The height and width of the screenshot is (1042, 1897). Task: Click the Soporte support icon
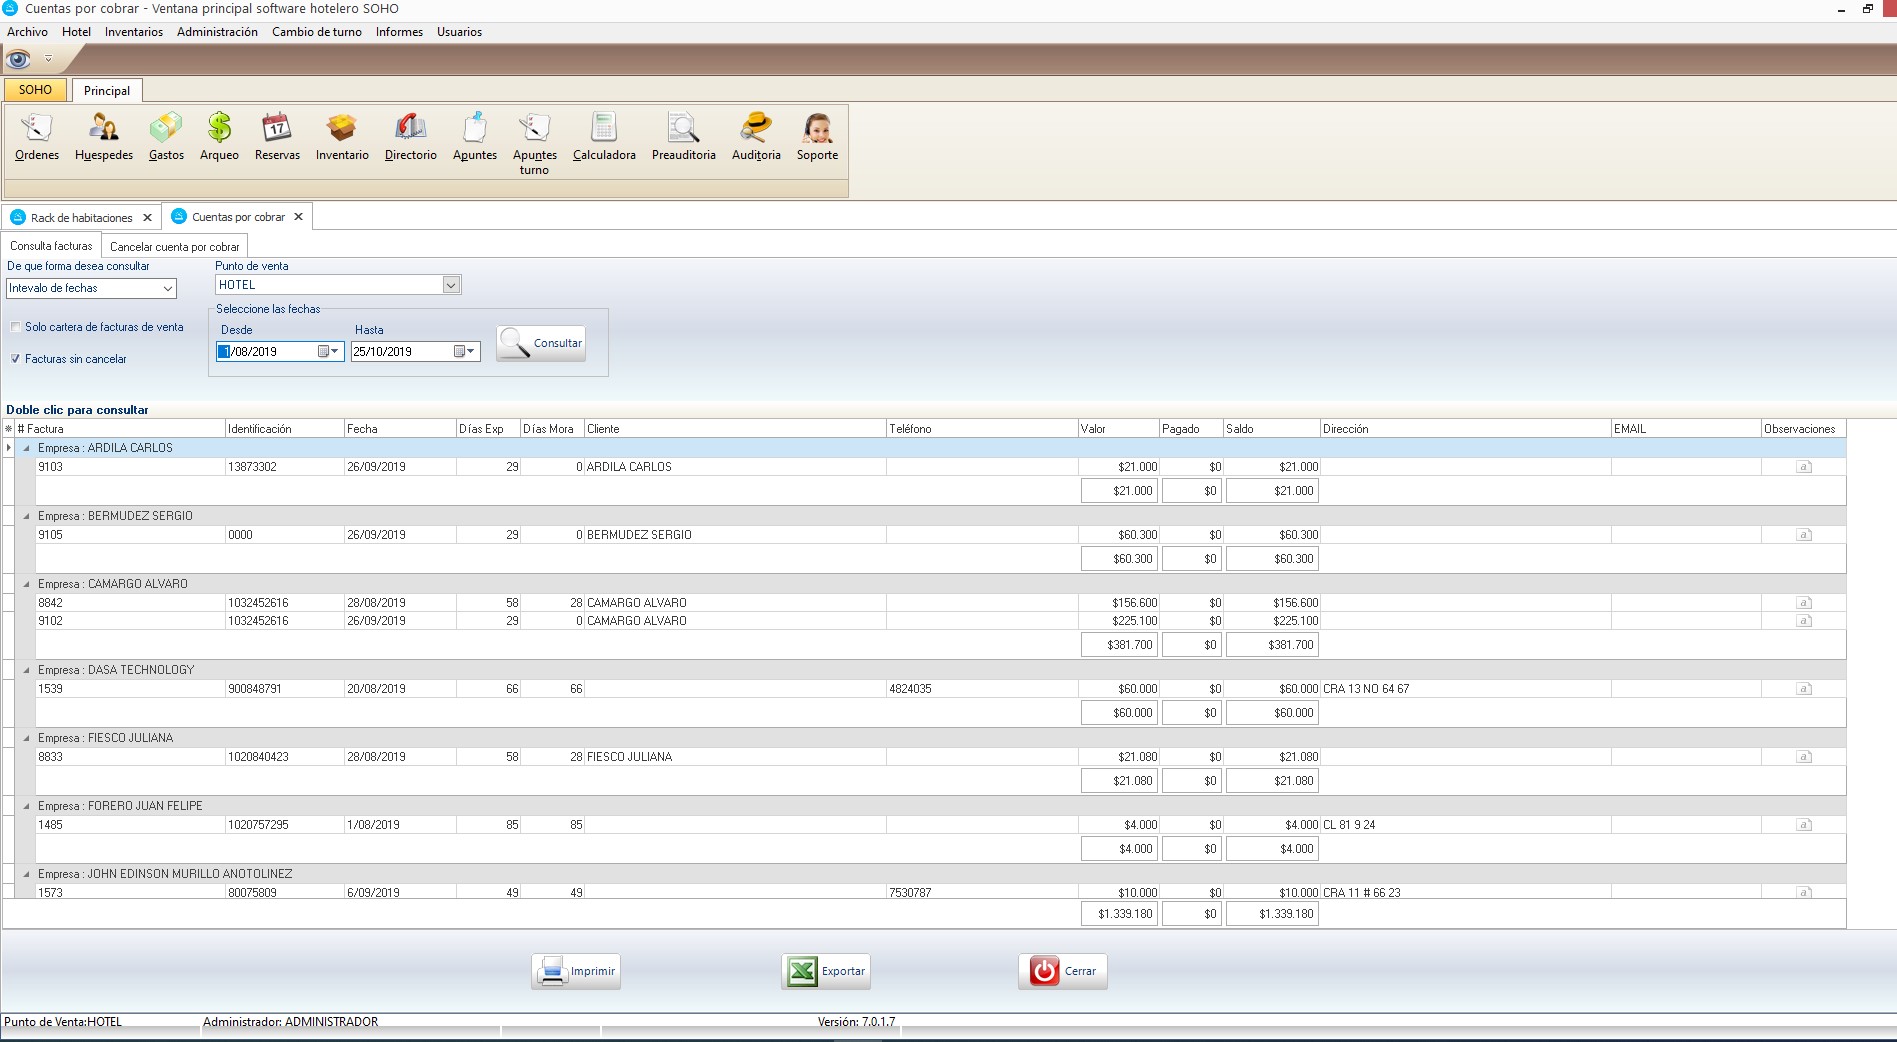[817, 137]
